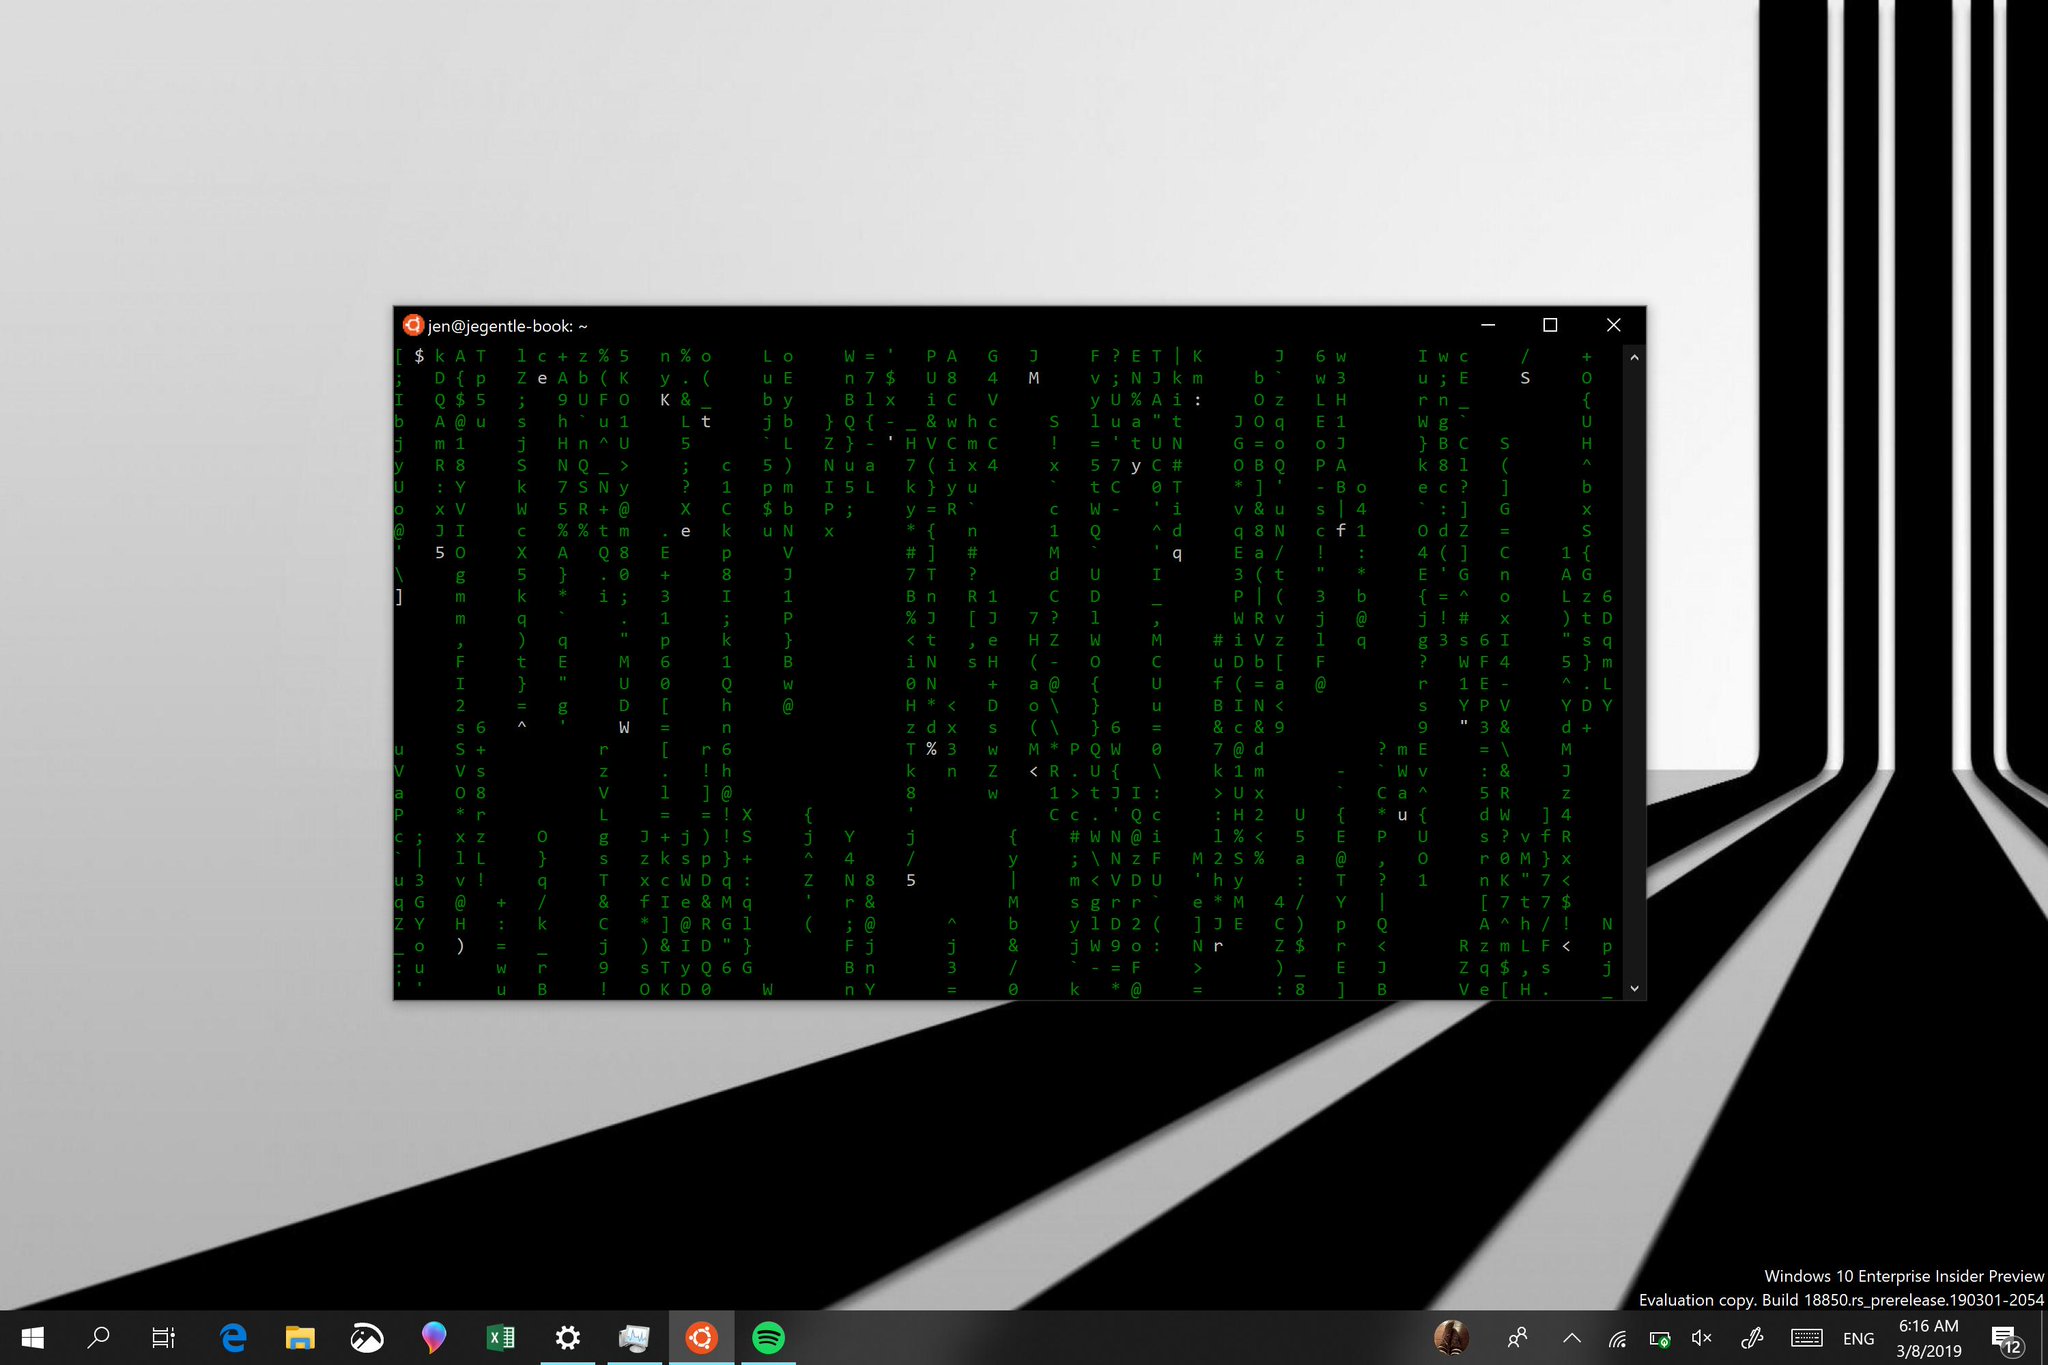The height and width of the screenshot is (1365, 2048).
Task: Open File Explorer from the taskbar
Action: [299, 1338]
